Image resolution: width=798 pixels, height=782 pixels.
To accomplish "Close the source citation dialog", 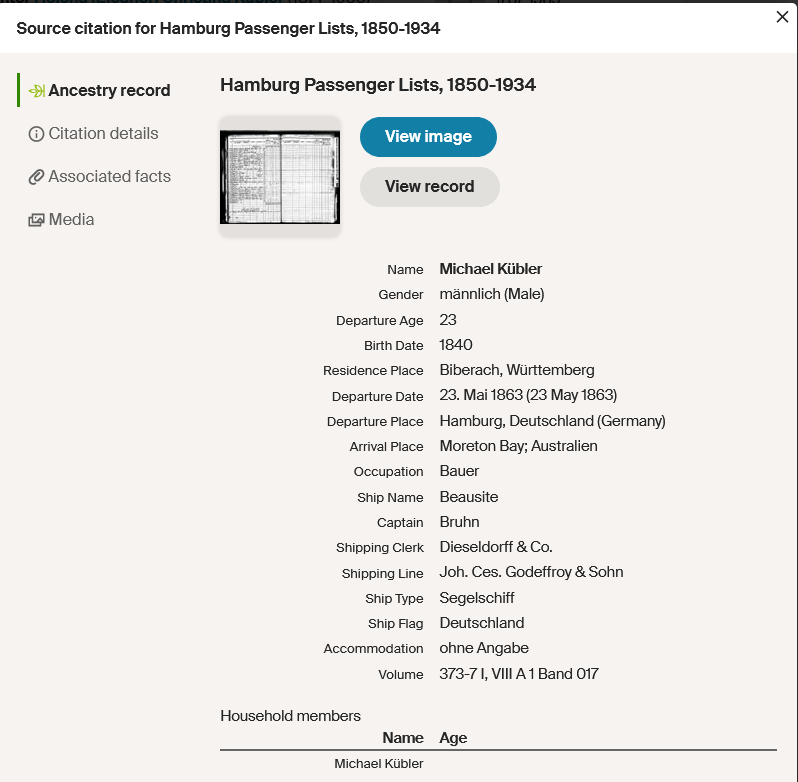I will click(x=782, y=17).
